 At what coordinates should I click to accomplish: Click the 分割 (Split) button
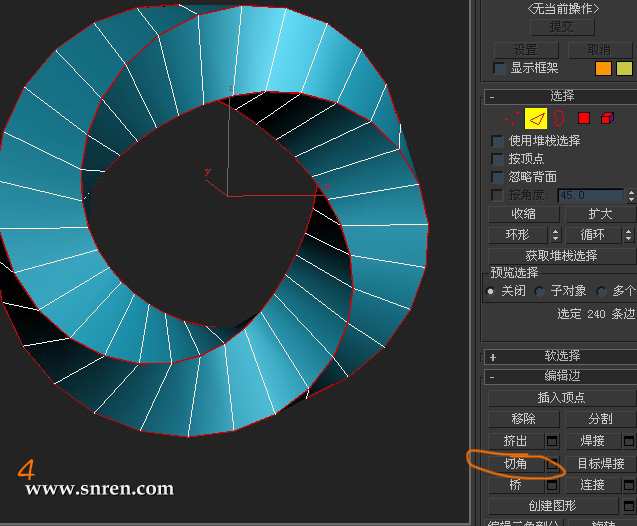click(600, 419)
